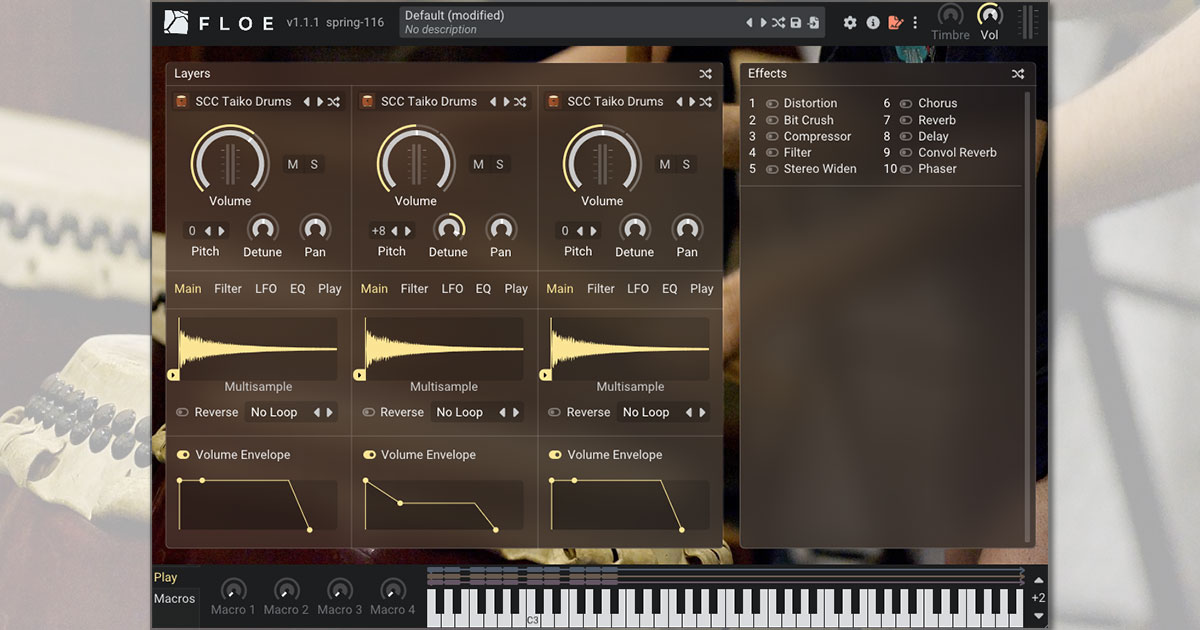Randomize the preset with shuffle icon
Viewport: 1200px width, 630px height.
click(x=778, y=23)
